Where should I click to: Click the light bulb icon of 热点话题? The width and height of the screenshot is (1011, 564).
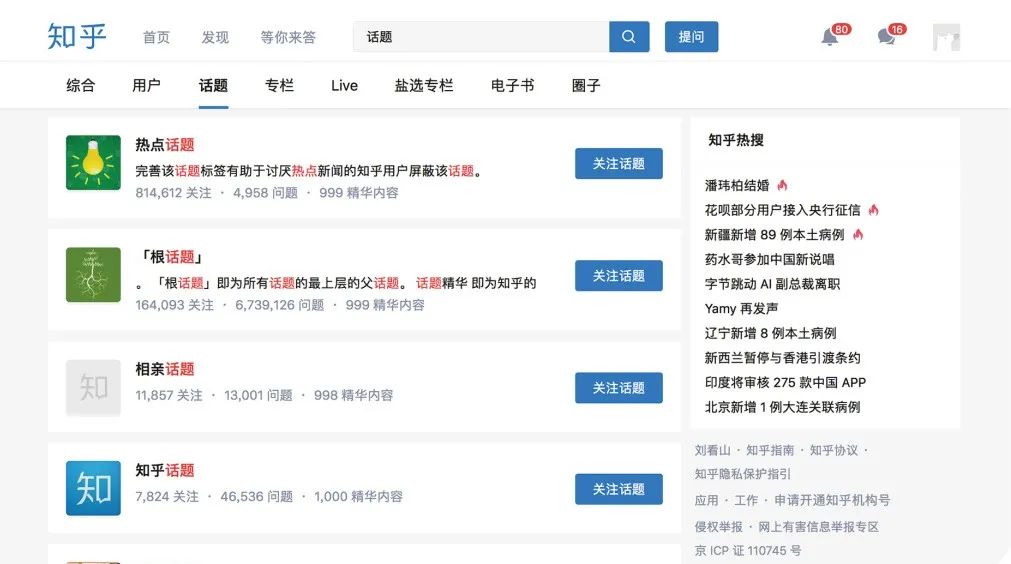pyautogui.click(x=93, y=162)
